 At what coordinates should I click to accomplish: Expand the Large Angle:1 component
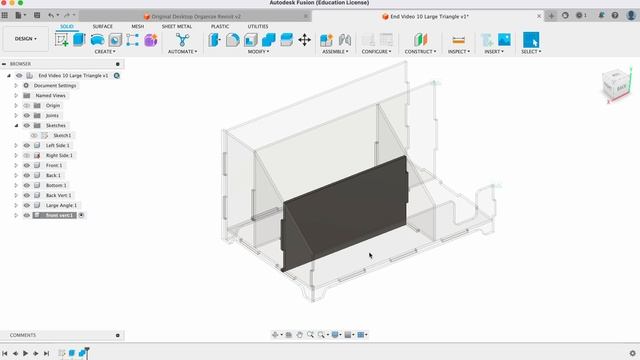16,205
